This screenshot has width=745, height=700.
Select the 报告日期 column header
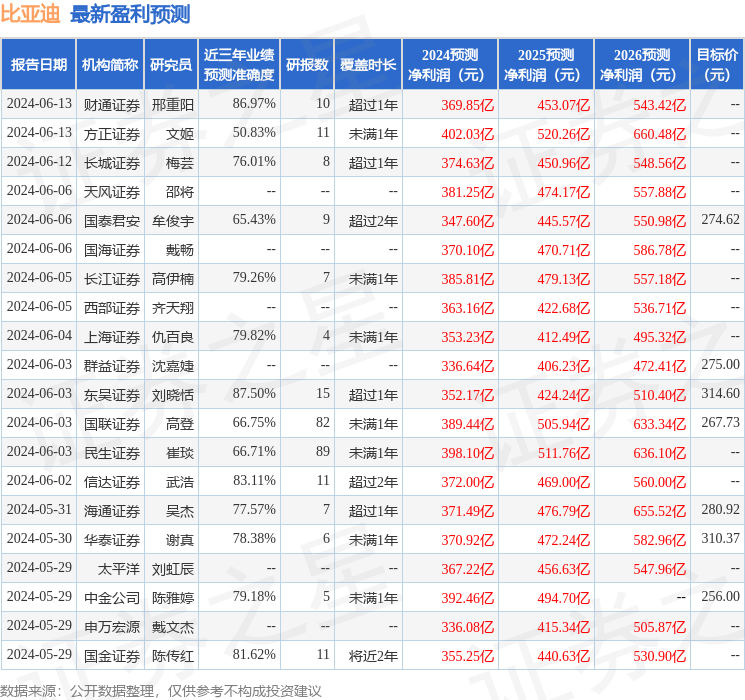(38, 65)
